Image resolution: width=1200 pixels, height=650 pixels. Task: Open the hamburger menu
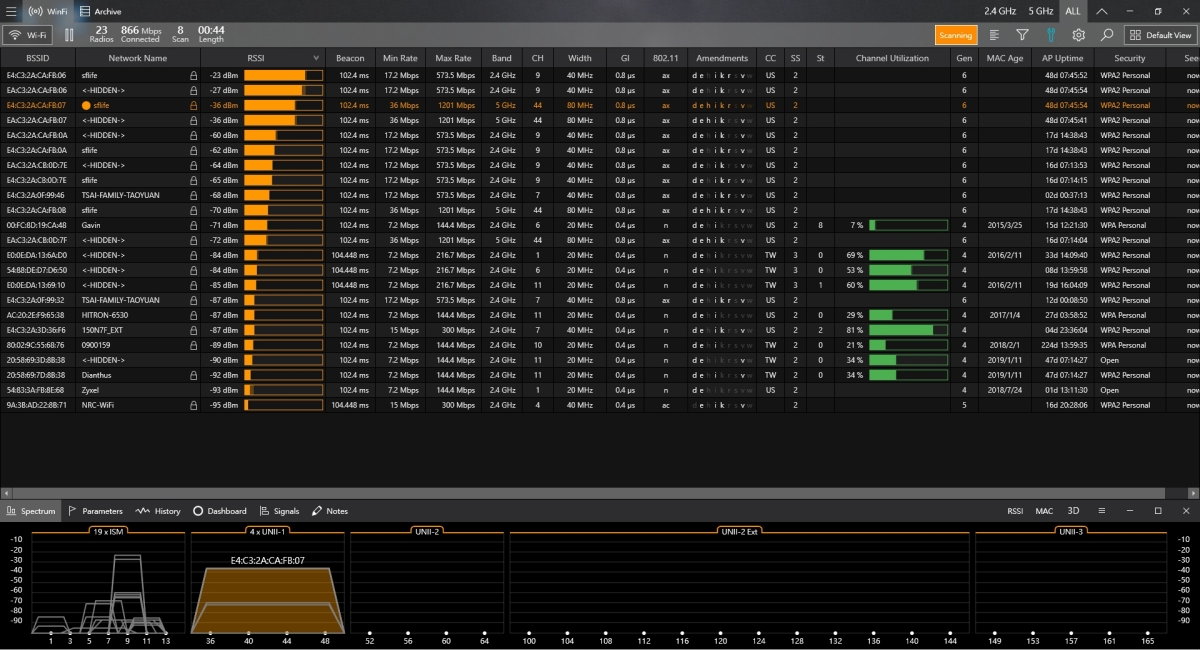click(x=11, y=11)
